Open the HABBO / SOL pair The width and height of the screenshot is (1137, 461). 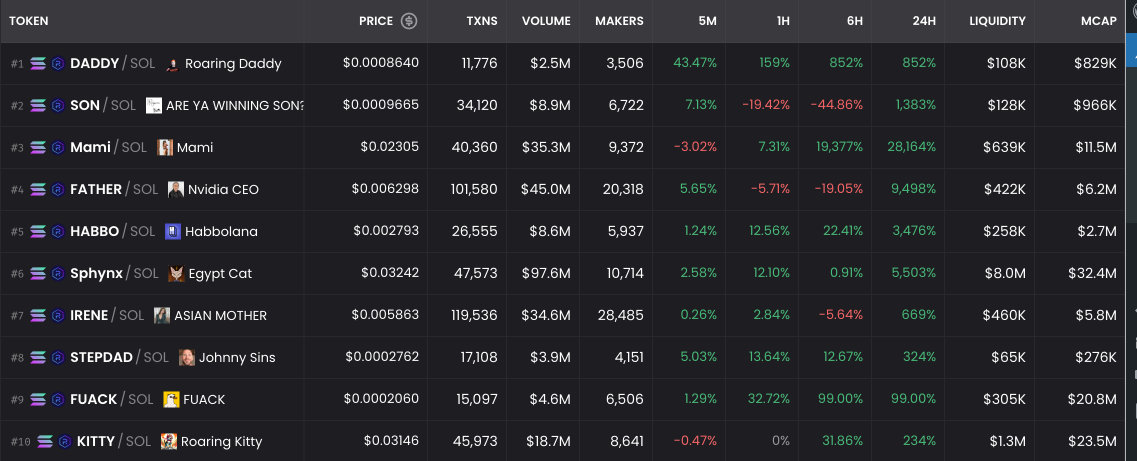pyautogui.click(x=112, y=232)
